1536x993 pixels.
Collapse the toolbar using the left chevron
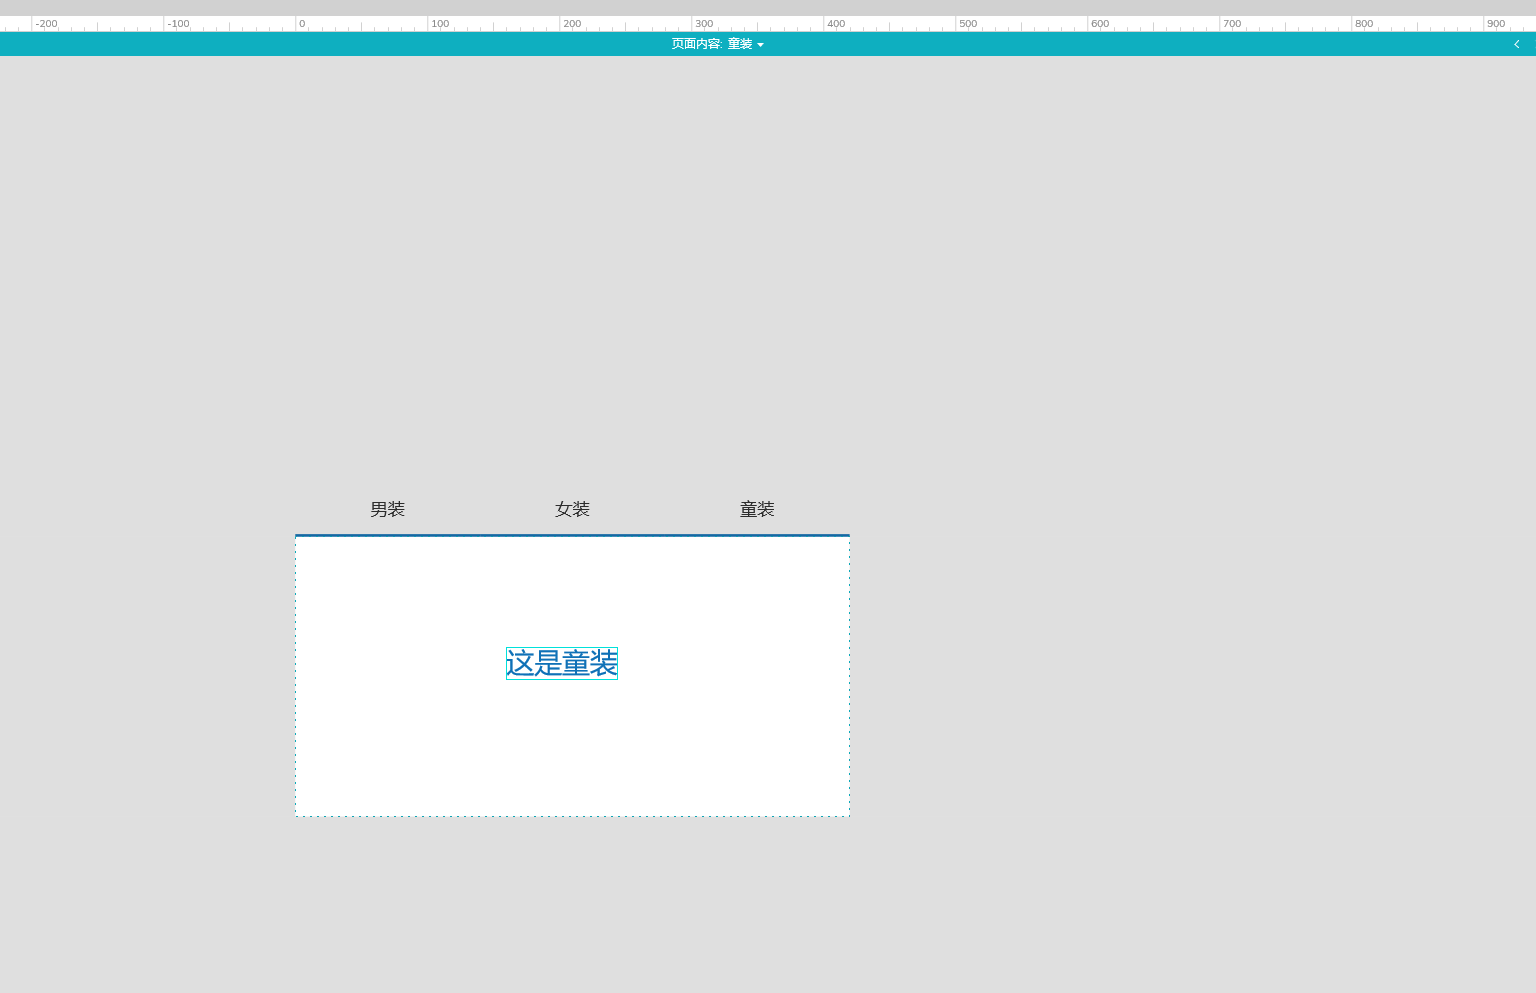[1516, 44]
